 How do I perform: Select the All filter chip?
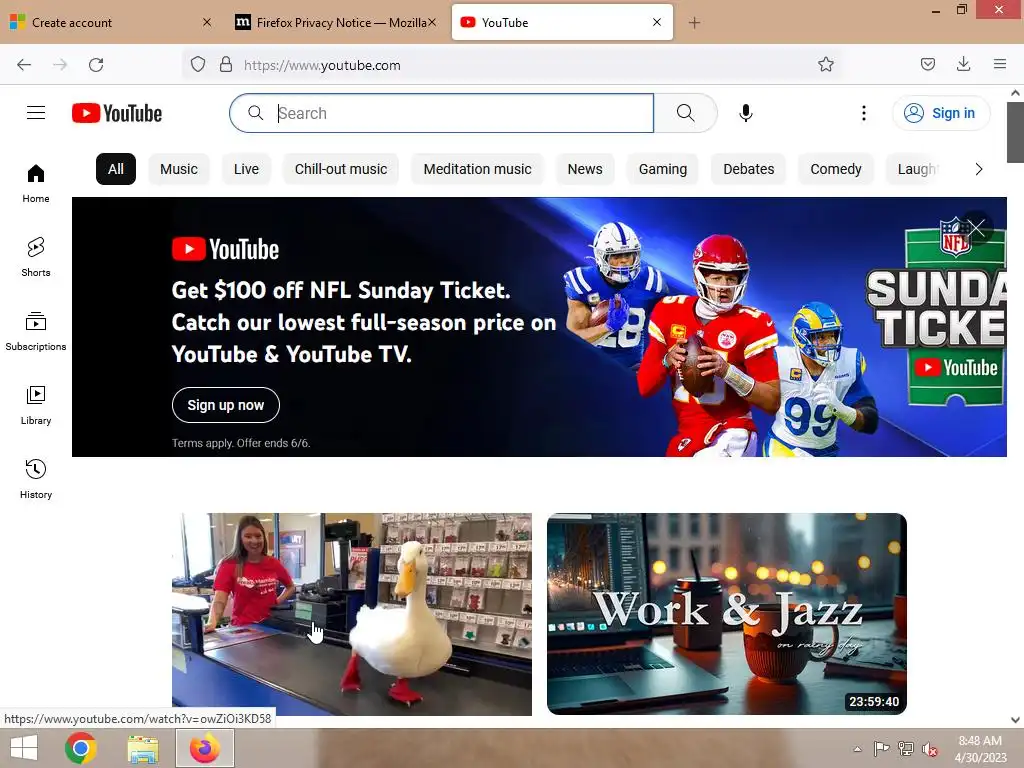pyautogui.click(x=116, y=169)
